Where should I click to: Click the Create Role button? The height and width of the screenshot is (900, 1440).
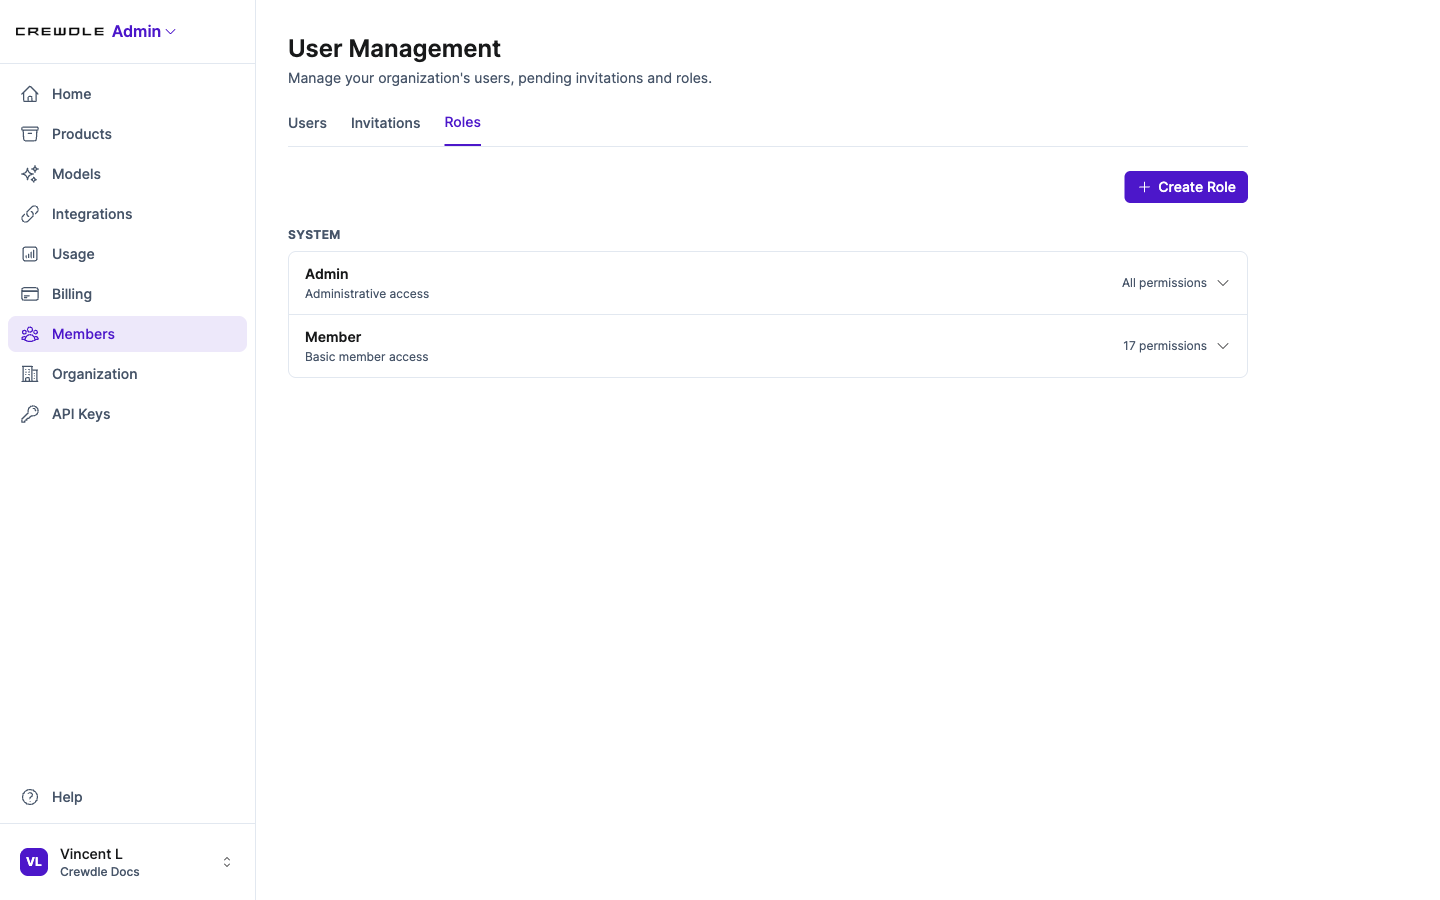pyautogui.click(x=1186, y=187)
